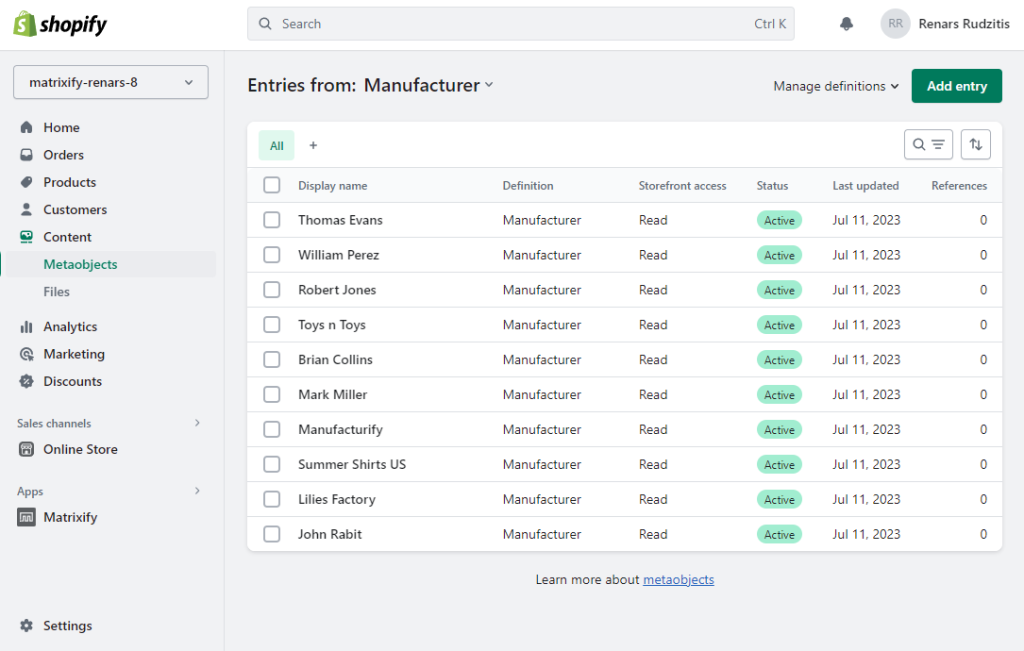The width and height of the screenshot is (1024, 651).
Task: Click the Add entry button
Action: point(956,86)
